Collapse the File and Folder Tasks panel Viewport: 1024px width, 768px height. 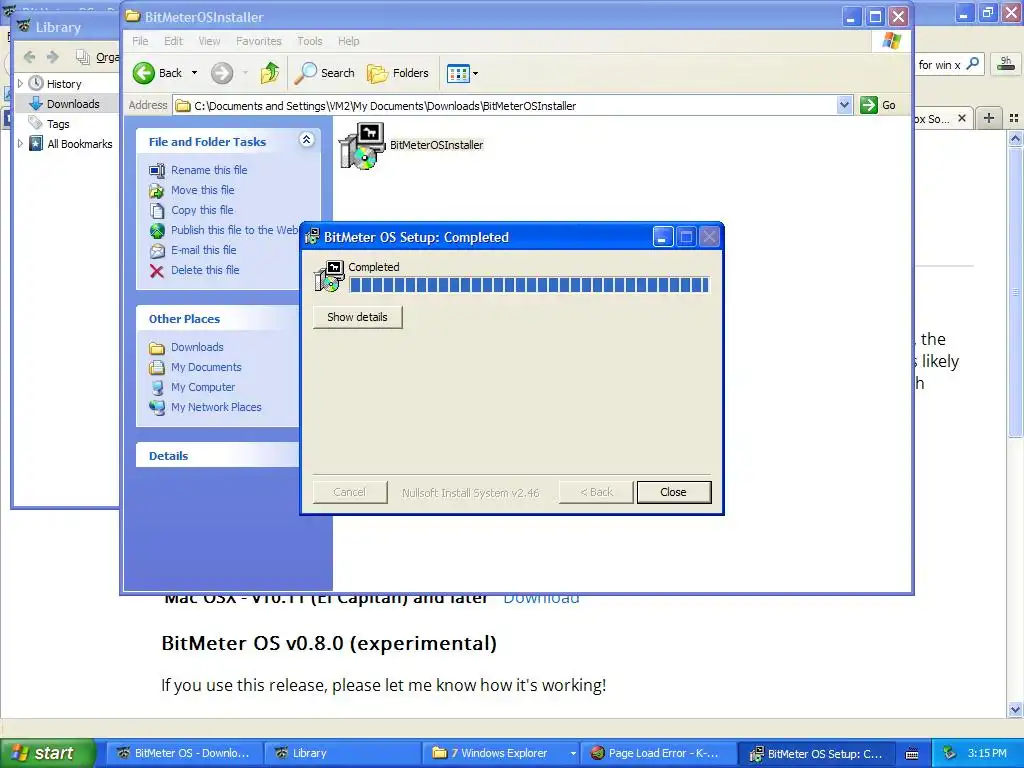click(x=306, y=140)
